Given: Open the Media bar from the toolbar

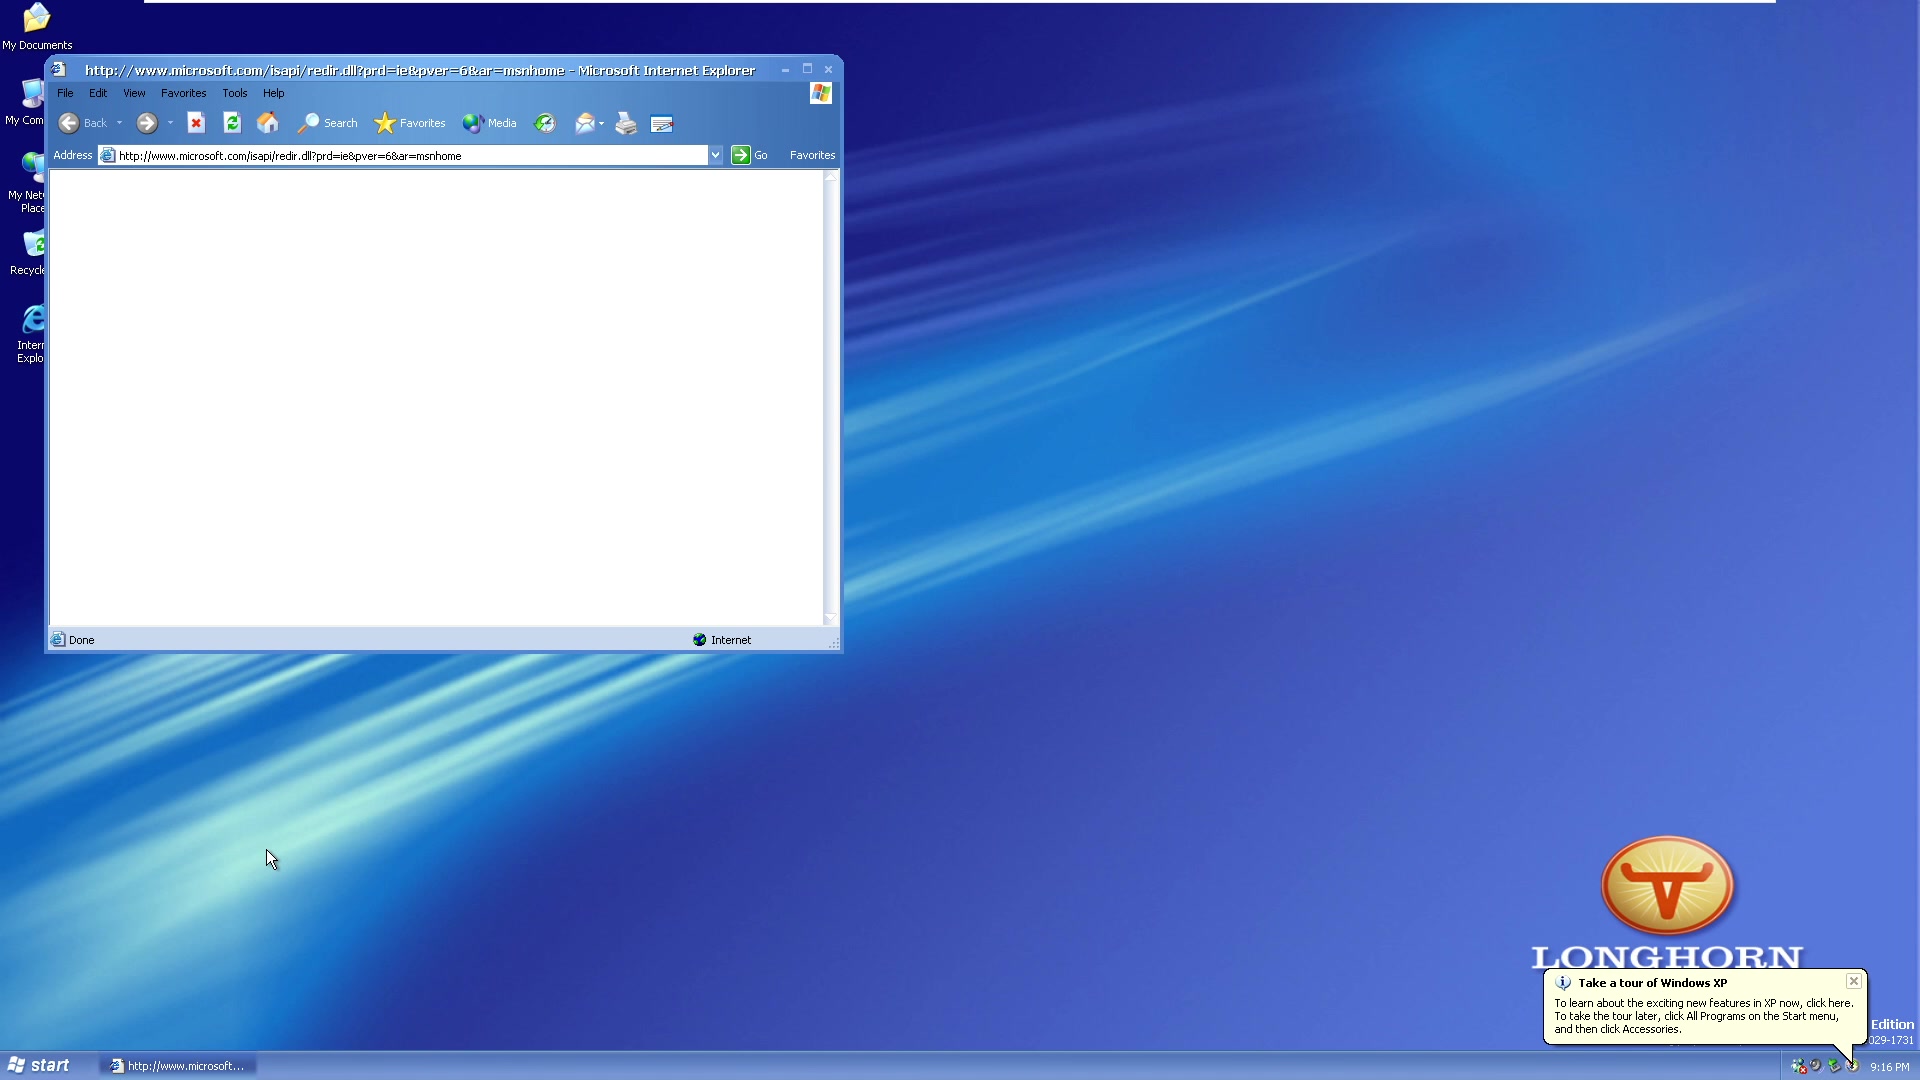Looking at the screenshot, I should point(489,123).
